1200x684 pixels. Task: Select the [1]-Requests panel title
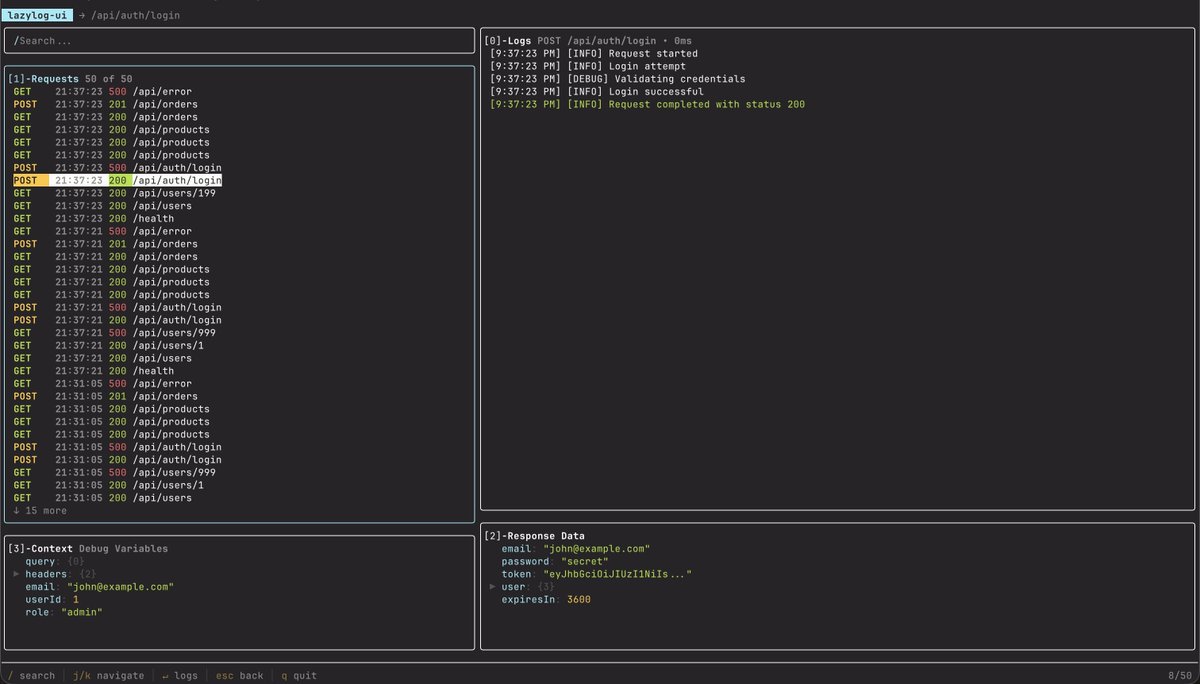pos(43,78)
